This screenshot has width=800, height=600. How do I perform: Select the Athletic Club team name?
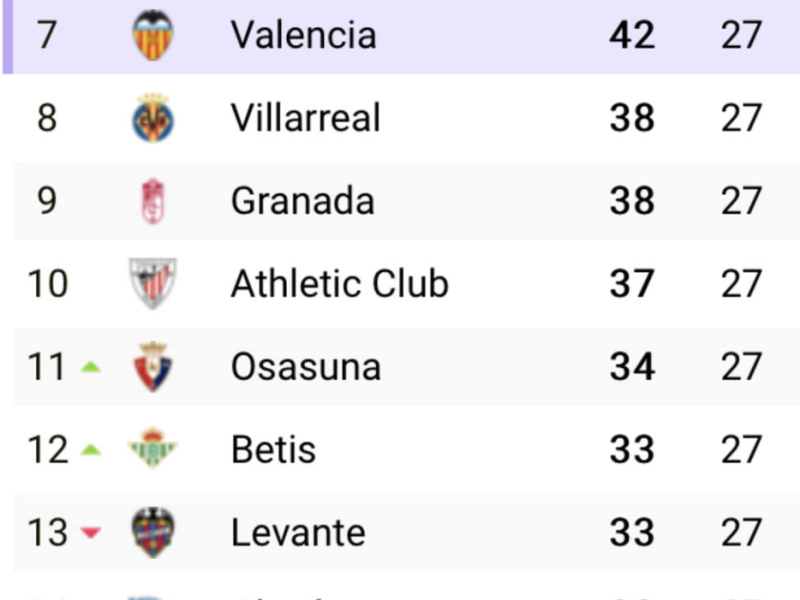tap(339, 284)
